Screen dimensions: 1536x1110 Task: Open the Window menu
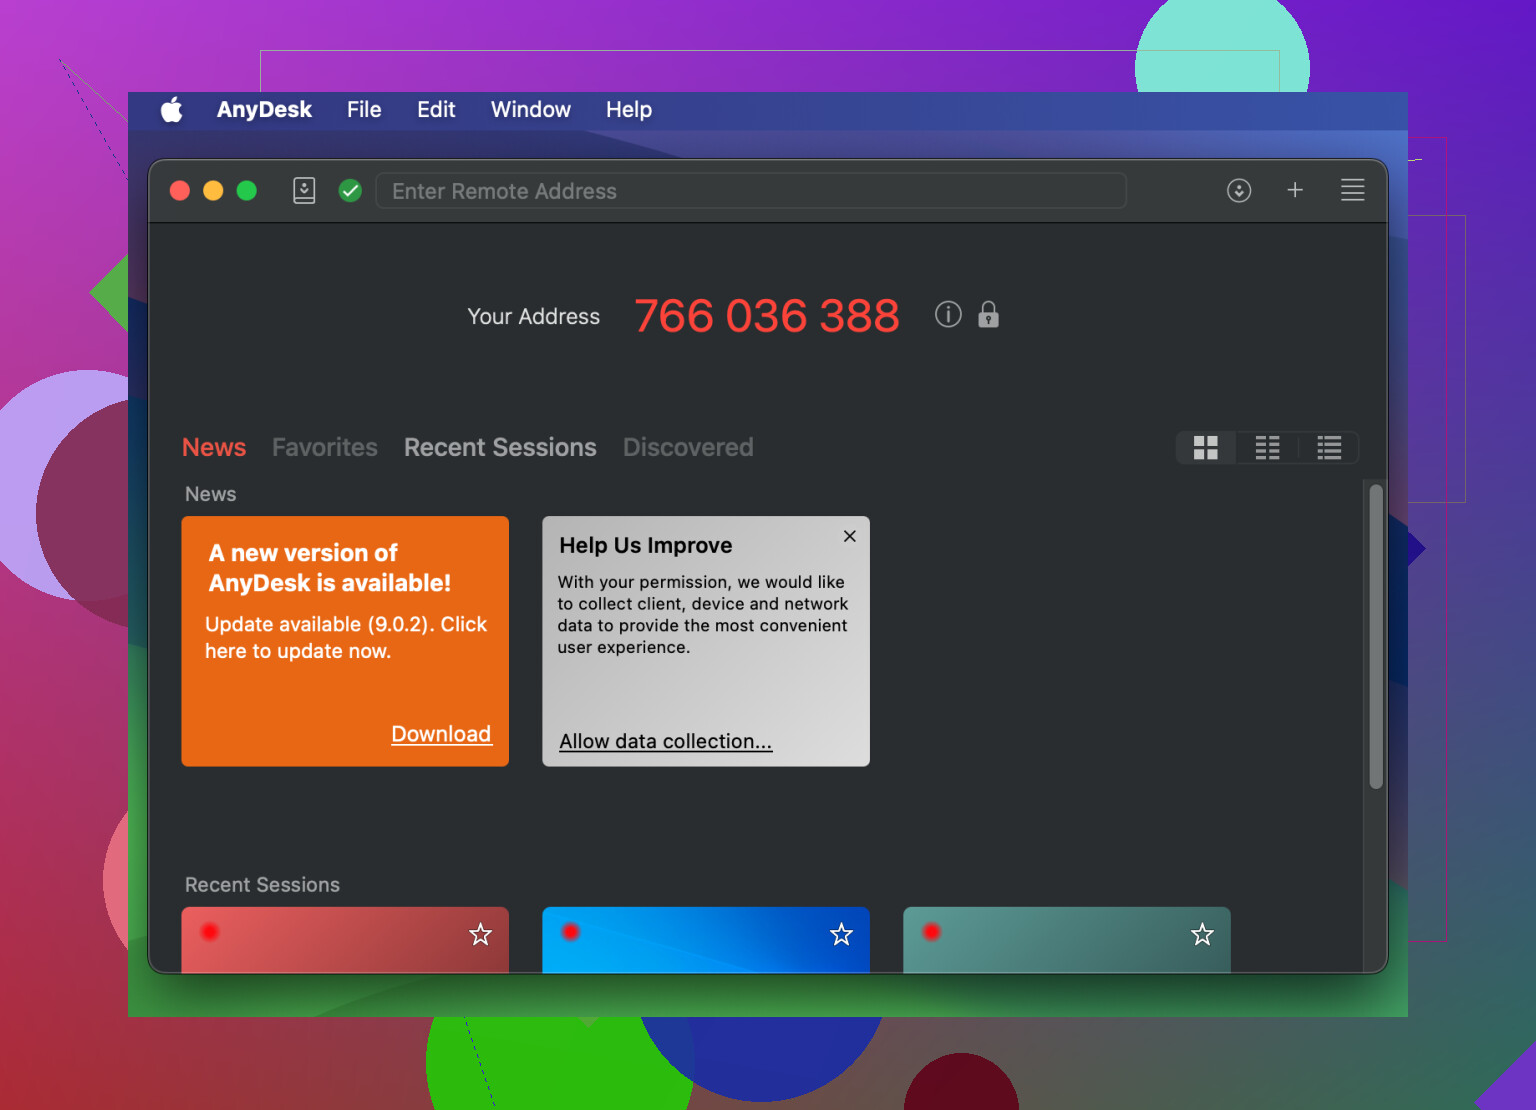click(x=531, y=109)
